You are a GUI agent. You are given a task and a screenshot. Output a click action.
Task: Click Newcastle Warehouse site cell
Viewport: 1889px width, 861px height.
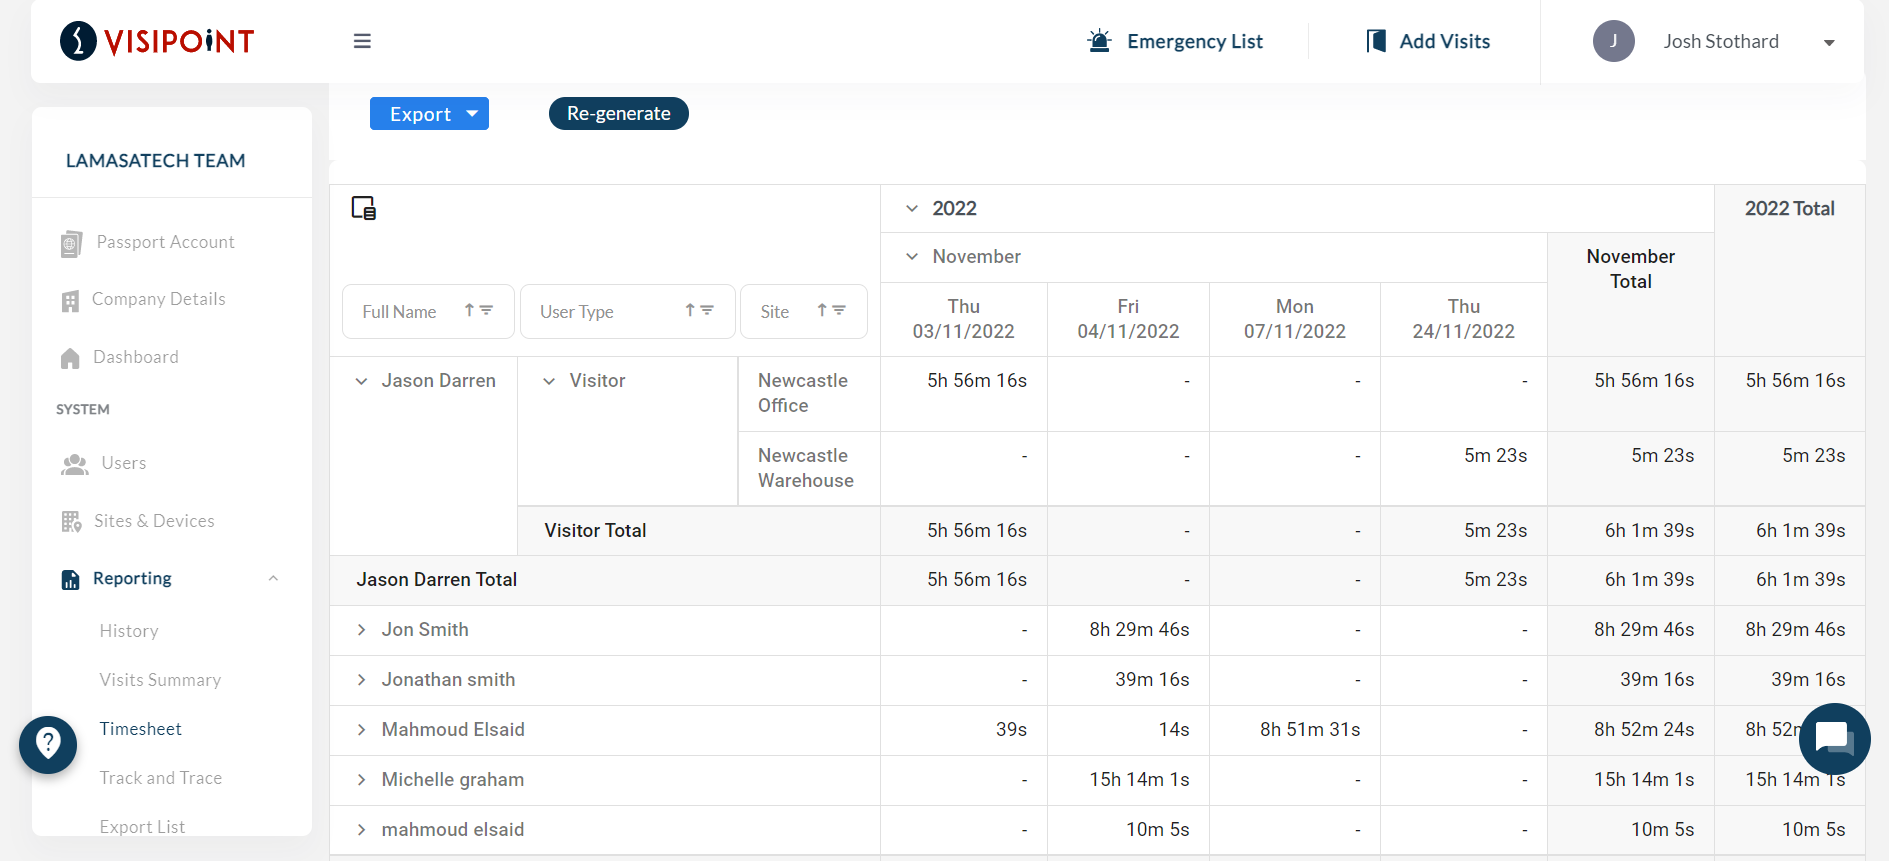(809, 468)
